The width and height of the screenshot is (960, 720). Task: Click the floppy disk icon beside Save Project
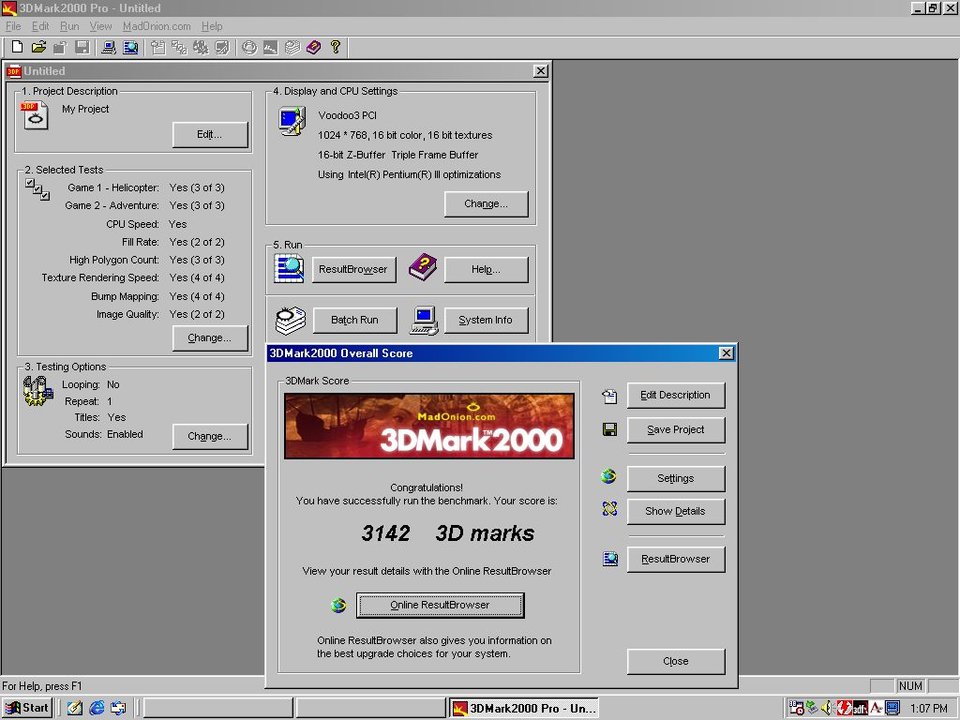click(x=610, y=430)
